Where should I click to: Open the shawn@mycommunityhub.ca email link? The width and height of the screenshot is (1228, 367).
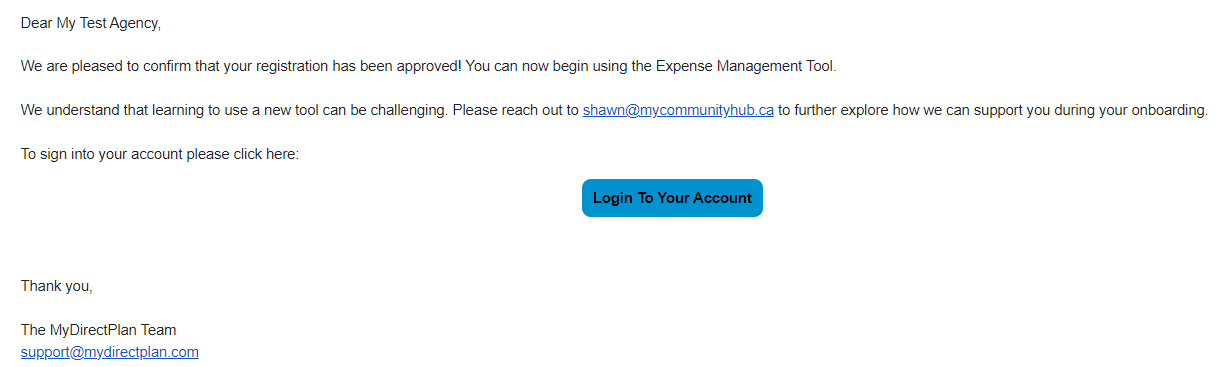[678, 110]
